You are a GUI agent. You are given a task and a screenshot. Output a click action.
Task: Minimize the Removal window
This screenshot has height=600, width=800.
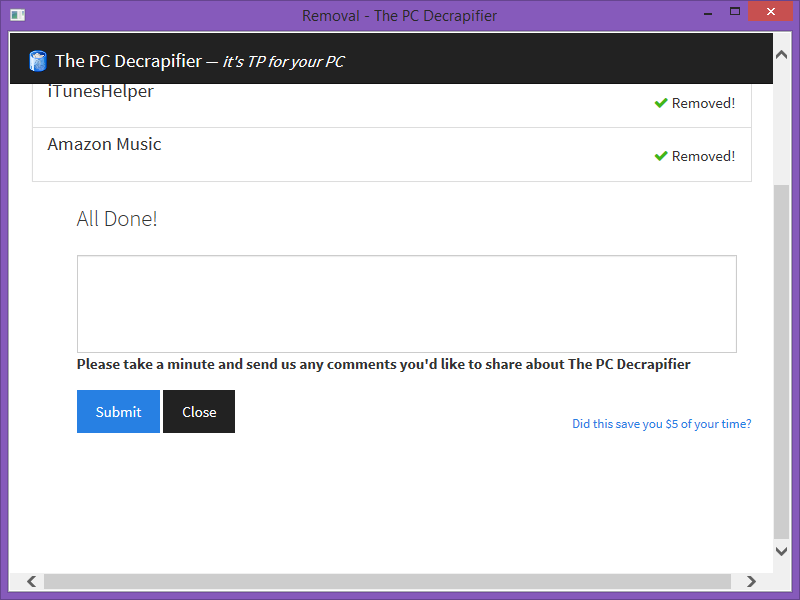[708, 13]
